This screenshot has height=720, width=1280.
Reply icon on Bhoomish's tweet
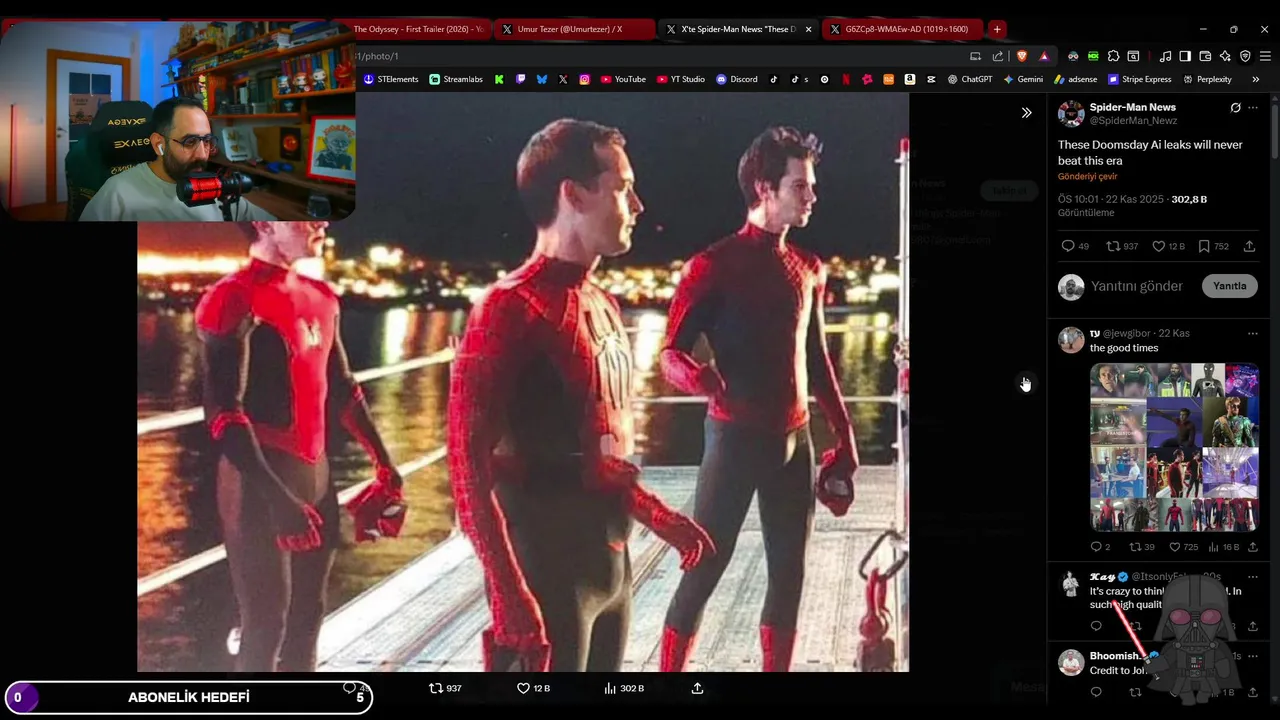(1096, 692)
